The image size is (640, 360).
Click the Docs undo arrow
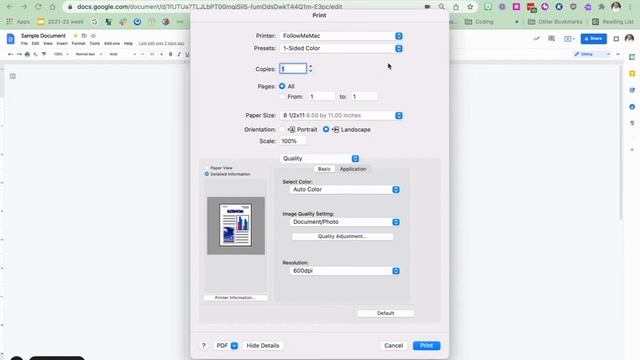(x=10, y=54)
